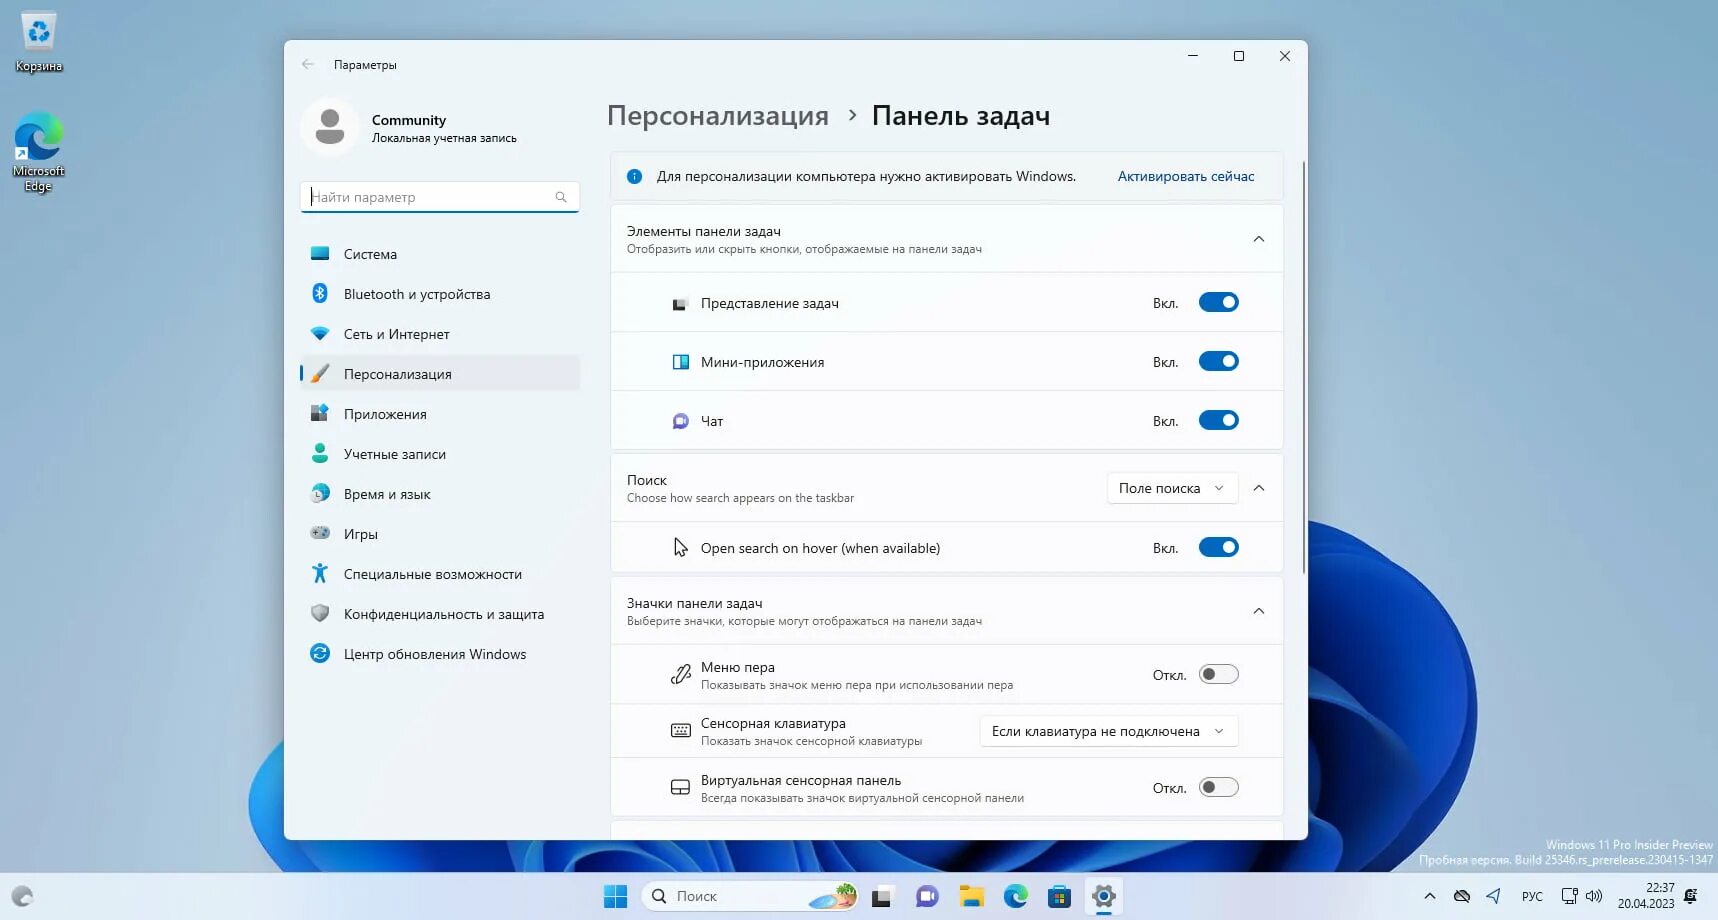Click Активировать сейчас link
The image size is (1718, 920).
[1186, 176]
